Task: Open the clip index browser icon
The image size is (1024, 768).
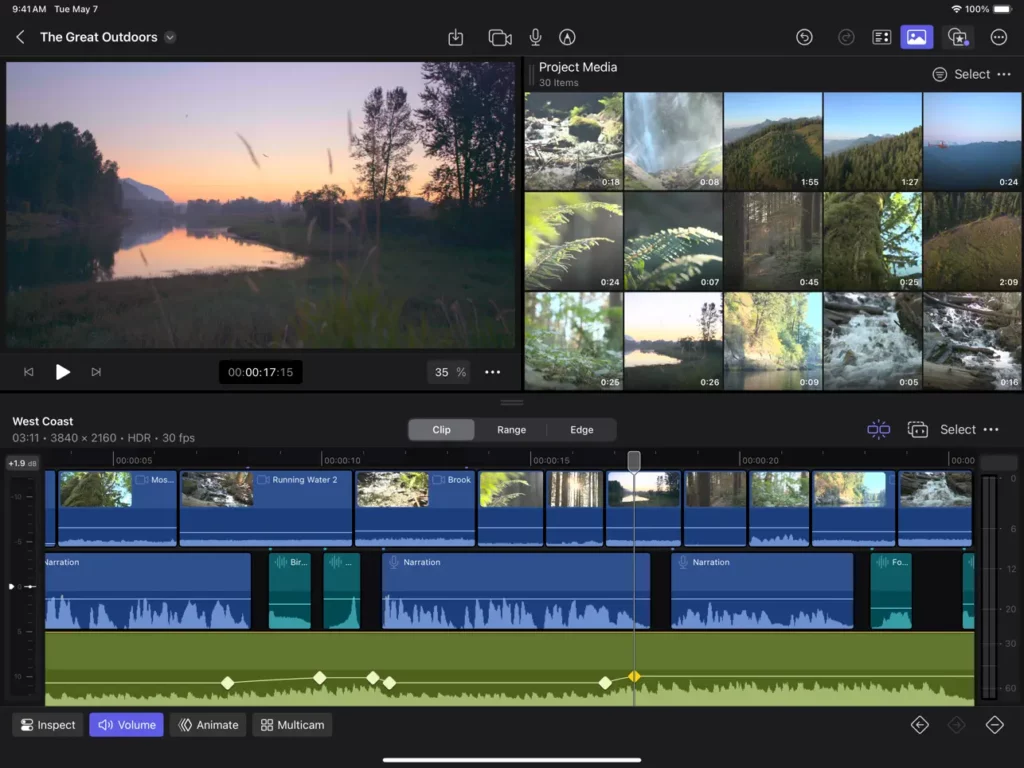Action: point(881,37)
